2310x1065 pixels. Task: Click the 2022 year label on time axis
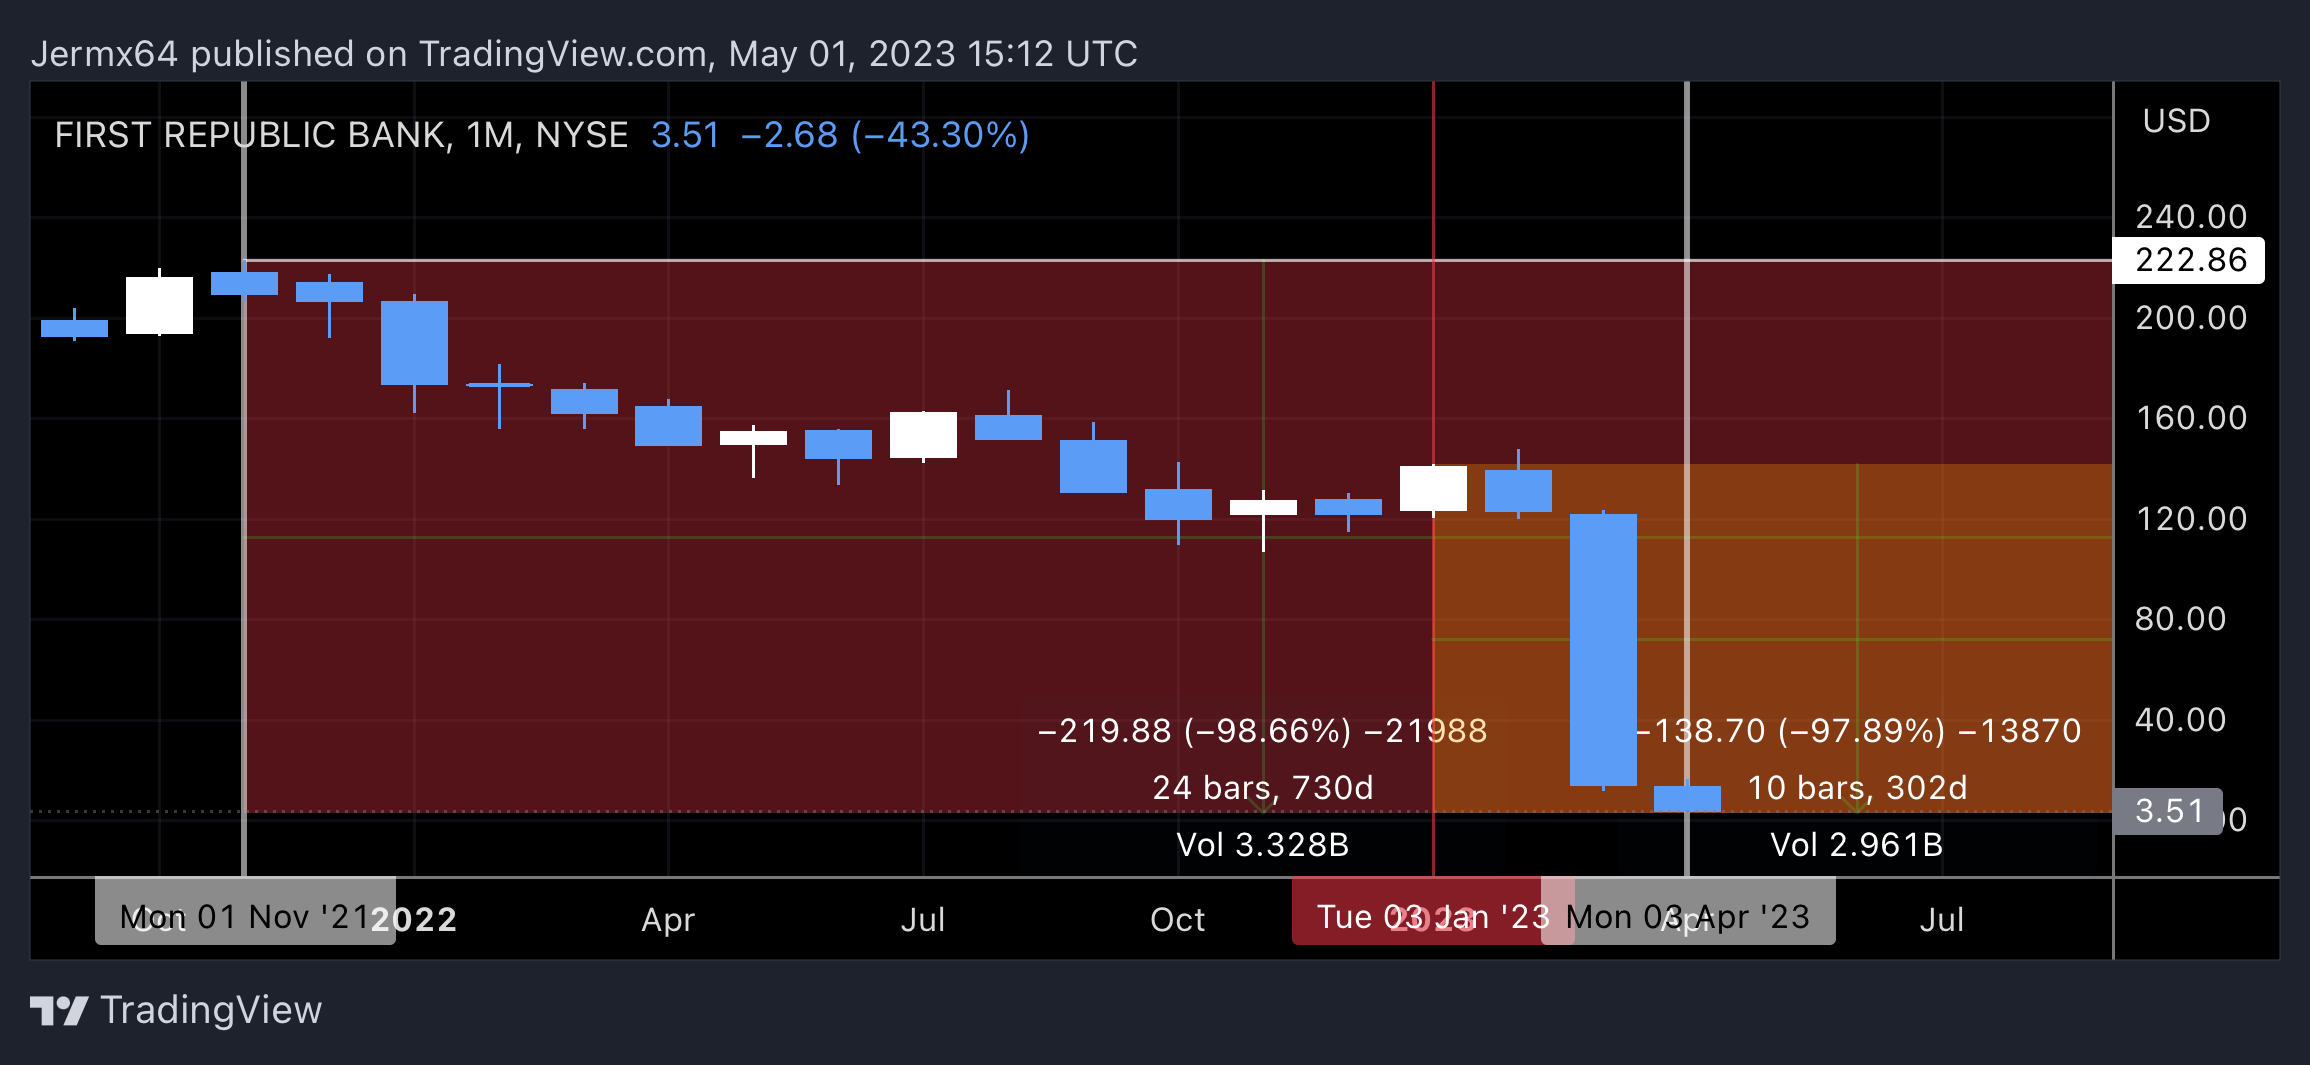[x=414, y=920]
